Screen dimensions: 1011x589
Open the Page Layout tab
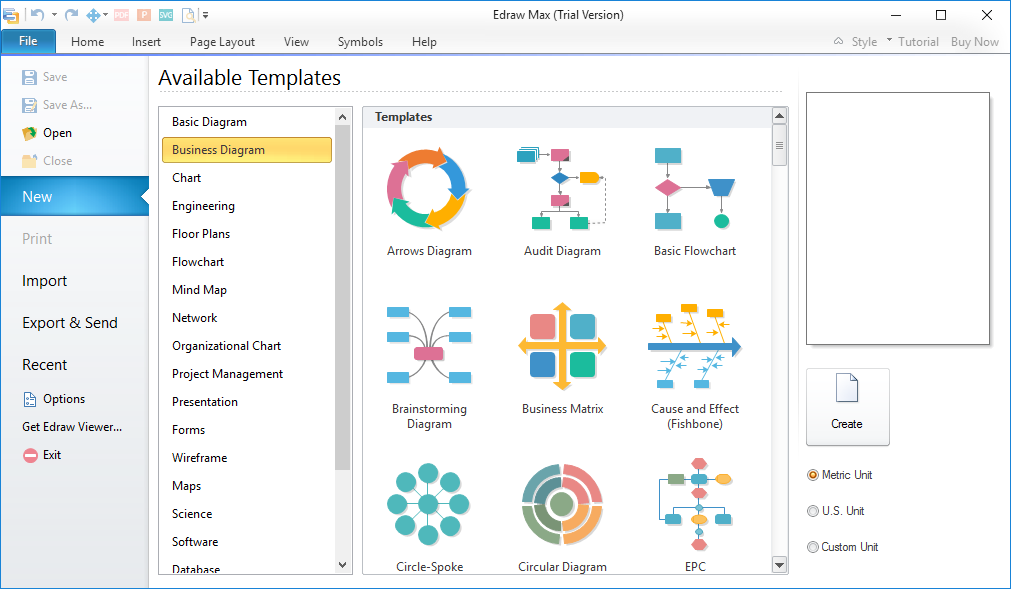coord(222,42)
